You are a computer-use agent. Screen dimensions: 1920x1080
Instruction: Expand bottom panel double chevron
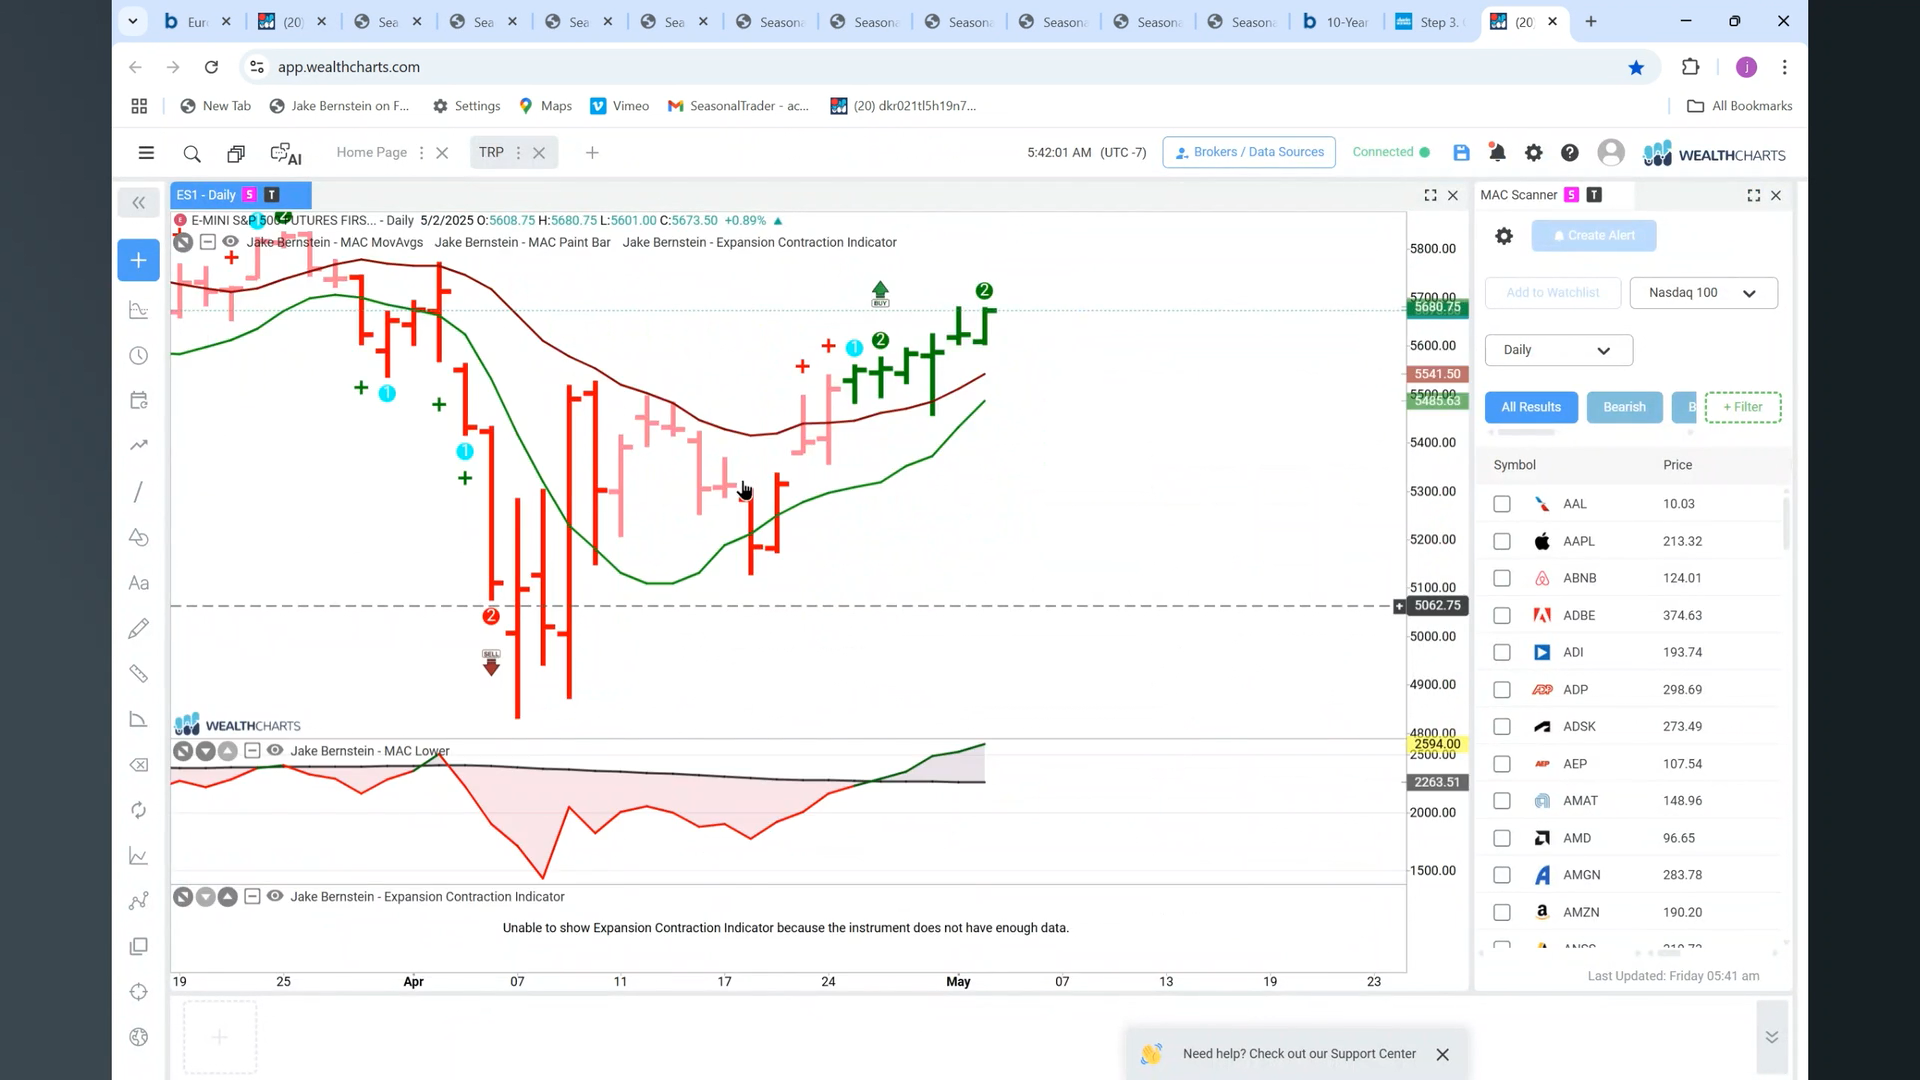pos(1772,1037)
